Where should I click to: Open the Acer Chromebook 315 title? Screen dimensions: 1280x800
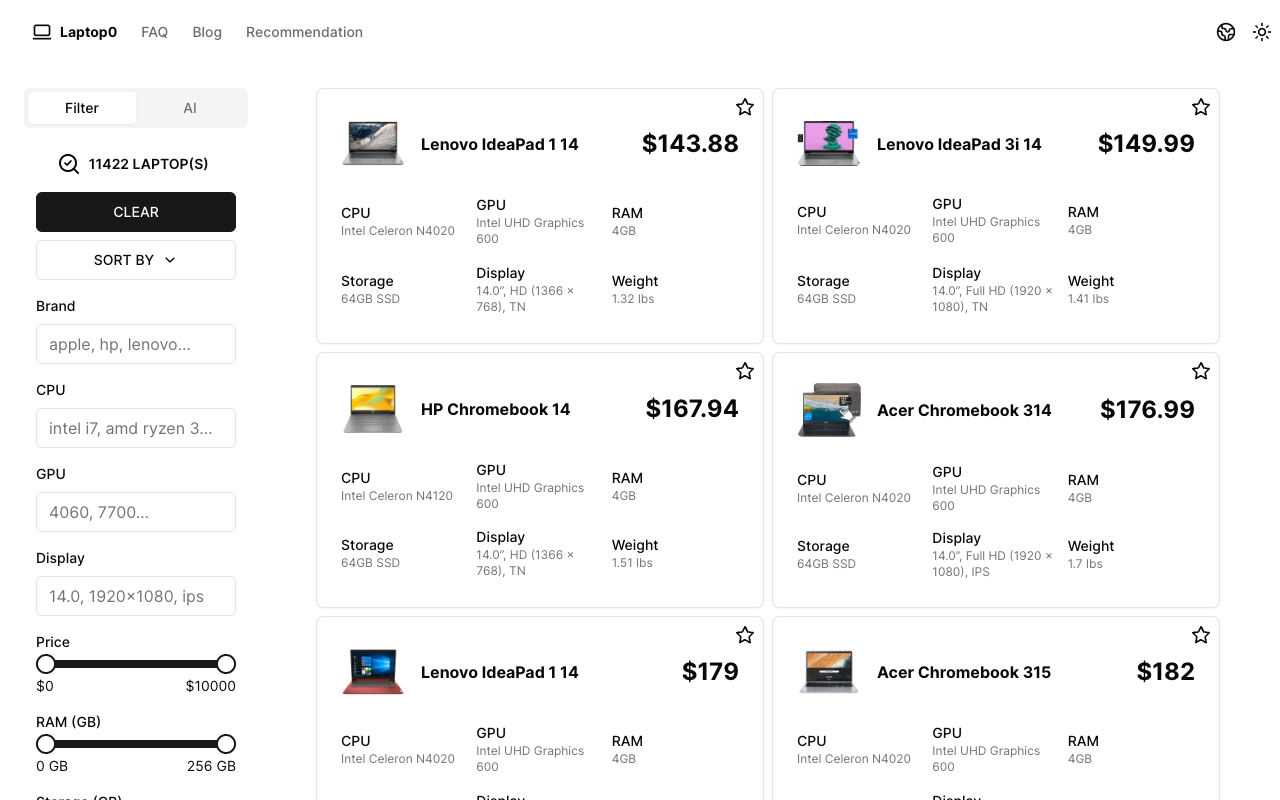(x=964, y=672)
